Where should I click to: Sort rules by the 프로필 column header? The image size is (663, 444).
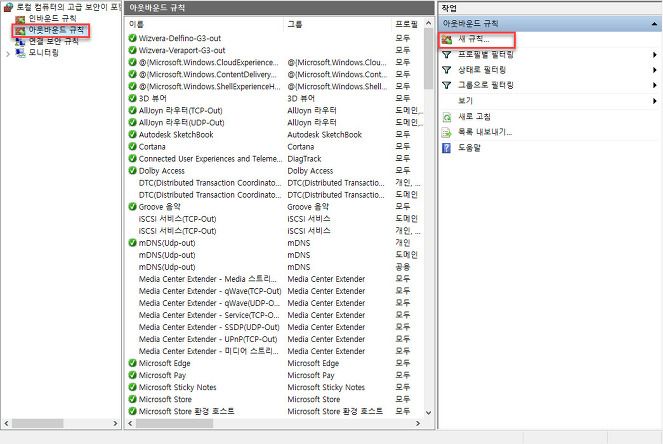tap(407, 25)
